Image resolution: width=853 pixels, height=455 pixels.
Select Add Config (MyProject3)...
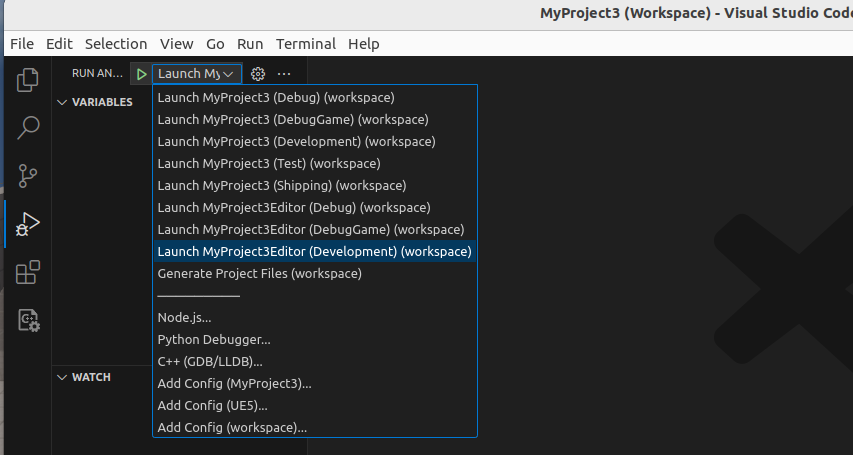[x=315, y=384]
